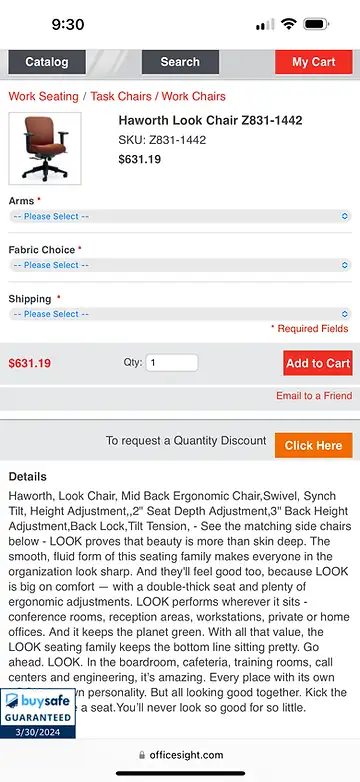Viewport: 360px width, 782px height.
Task: Open the buySAFE Guaranteed badge
Action: pos(37,714)
